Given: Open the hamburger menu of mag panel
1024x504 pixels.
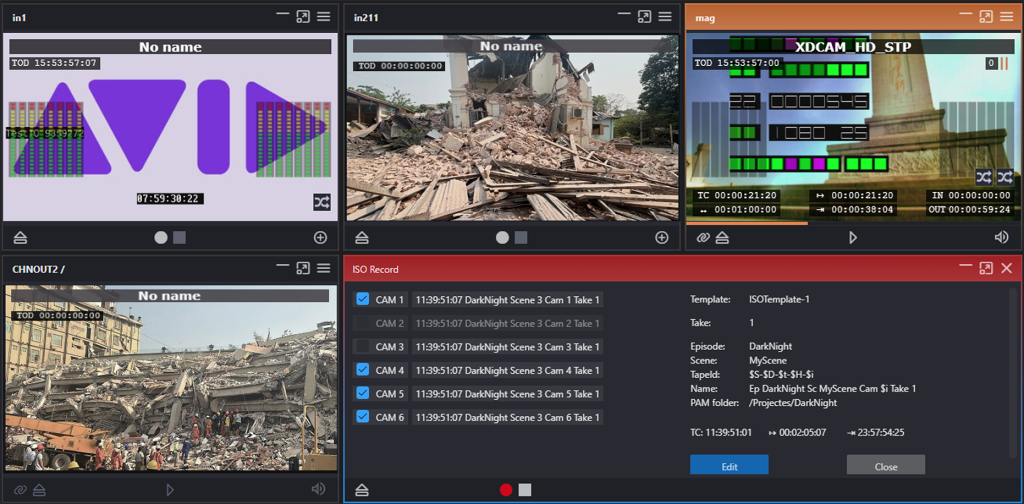Looking at the screenshot, I should click(x=1007, y=17).
